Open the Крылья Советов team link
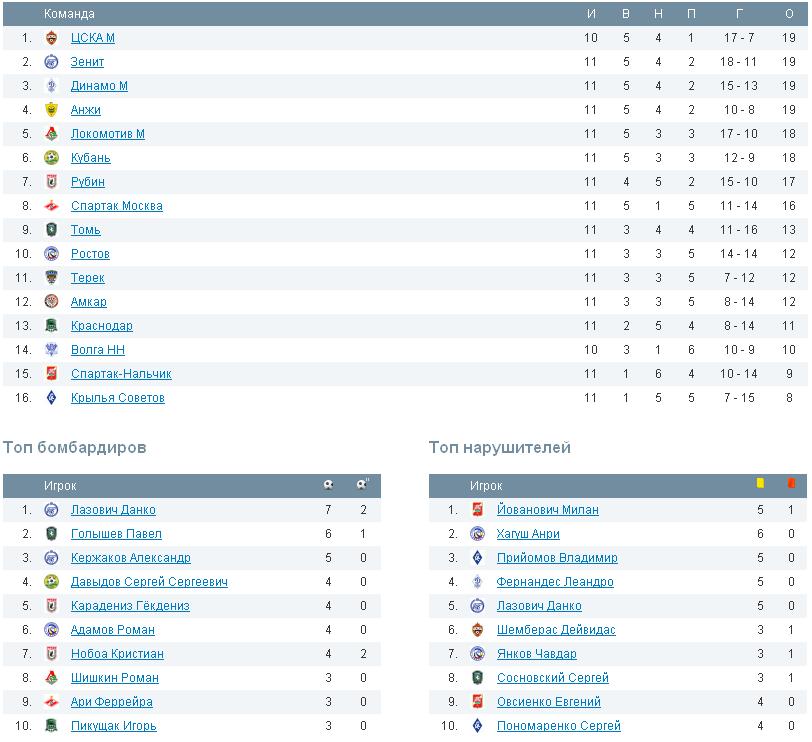812x742 pixels. (x=117, y=398)
